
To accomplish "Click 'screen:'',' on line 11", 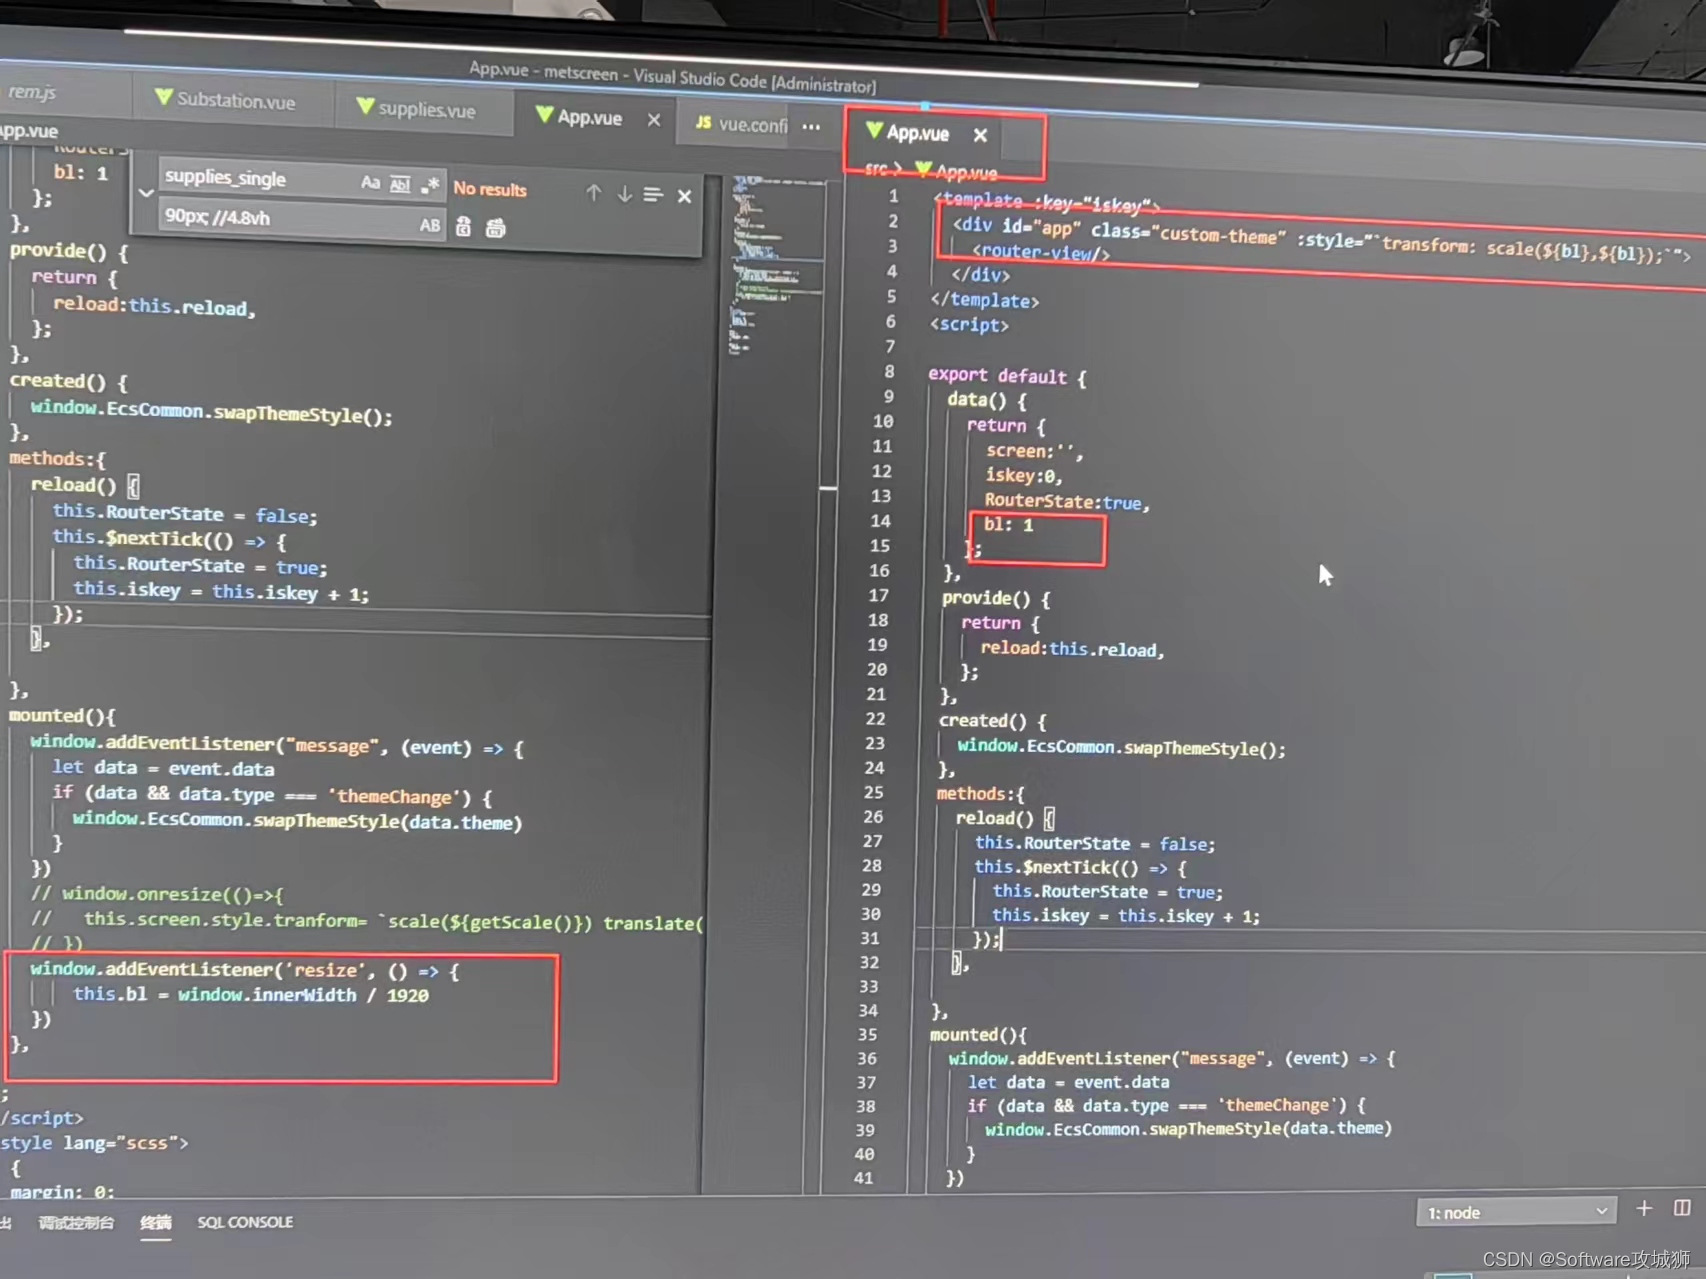I will (x=1034, y=450).
